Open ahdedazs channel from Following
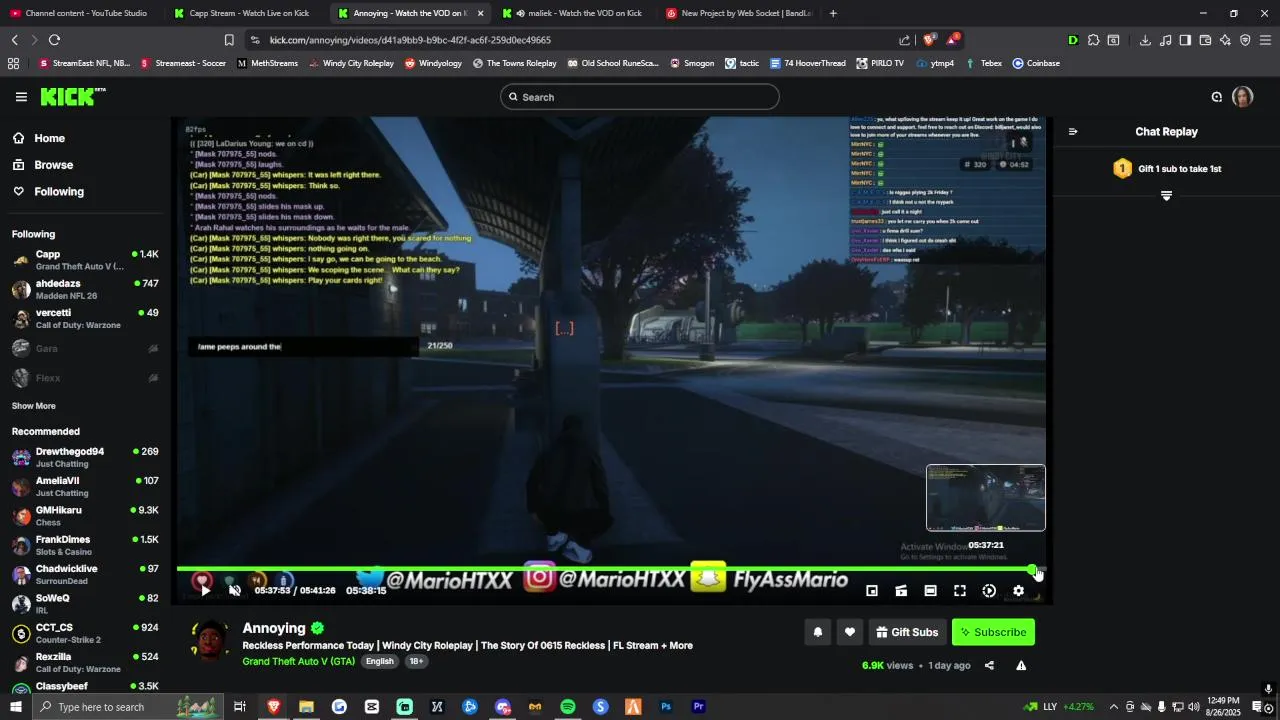 [x=85, y=290]
